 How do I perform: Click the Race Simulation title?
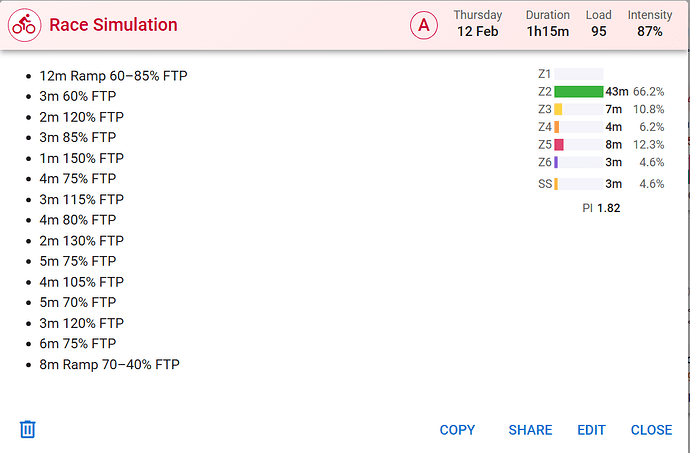pos(113,25)
